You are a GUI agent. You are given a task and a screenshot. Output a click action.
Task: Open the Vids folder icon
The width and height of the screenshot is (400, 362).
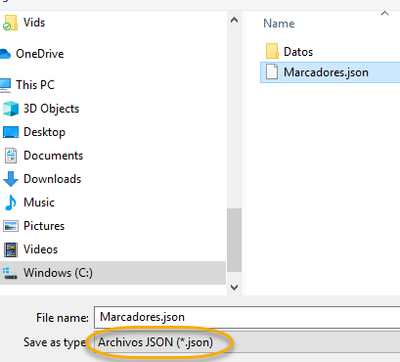(10, 23)
